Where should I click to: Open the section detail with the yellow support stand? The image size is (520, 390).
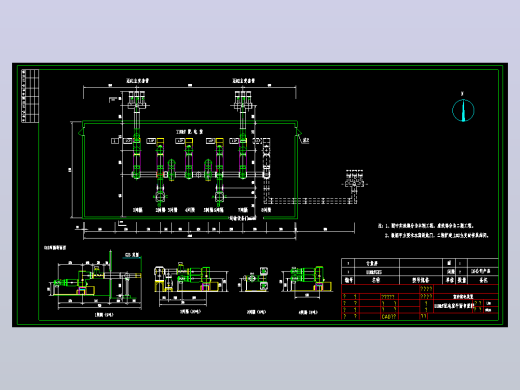tap(191, 283)
